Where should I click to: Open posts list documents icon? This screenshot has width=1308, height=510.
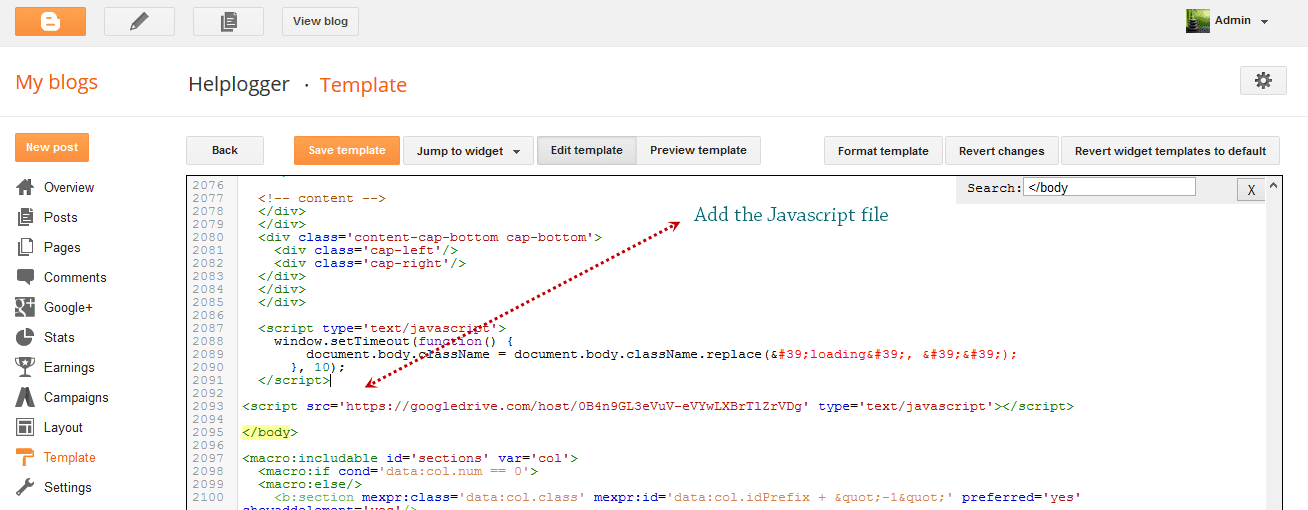tap(228, 21)
